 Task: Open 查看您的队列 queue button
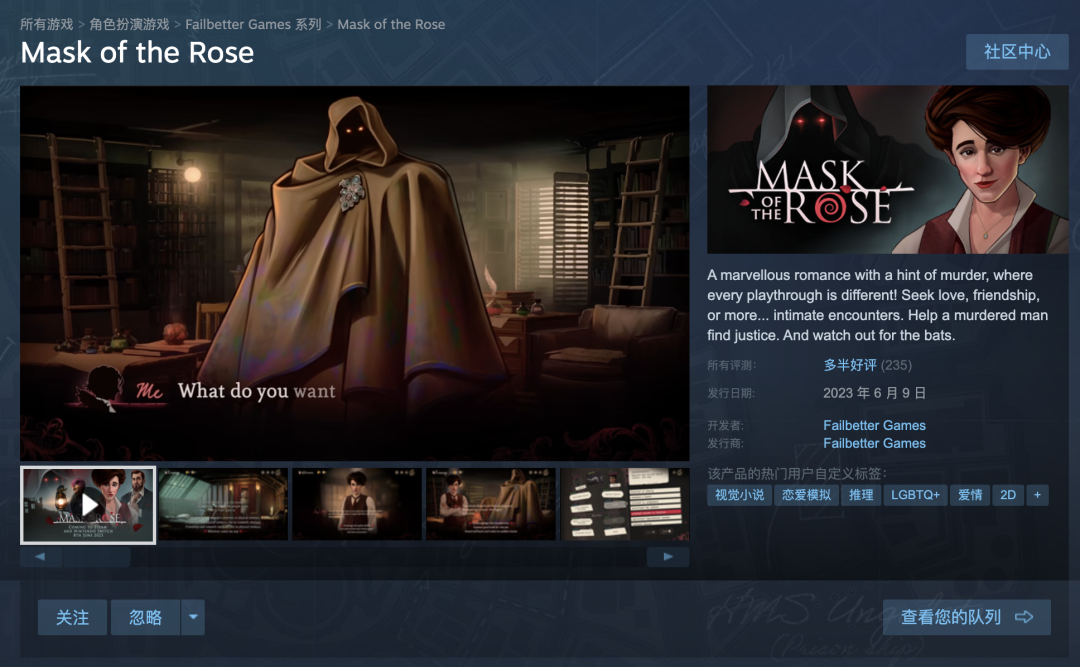coord(966,617)
